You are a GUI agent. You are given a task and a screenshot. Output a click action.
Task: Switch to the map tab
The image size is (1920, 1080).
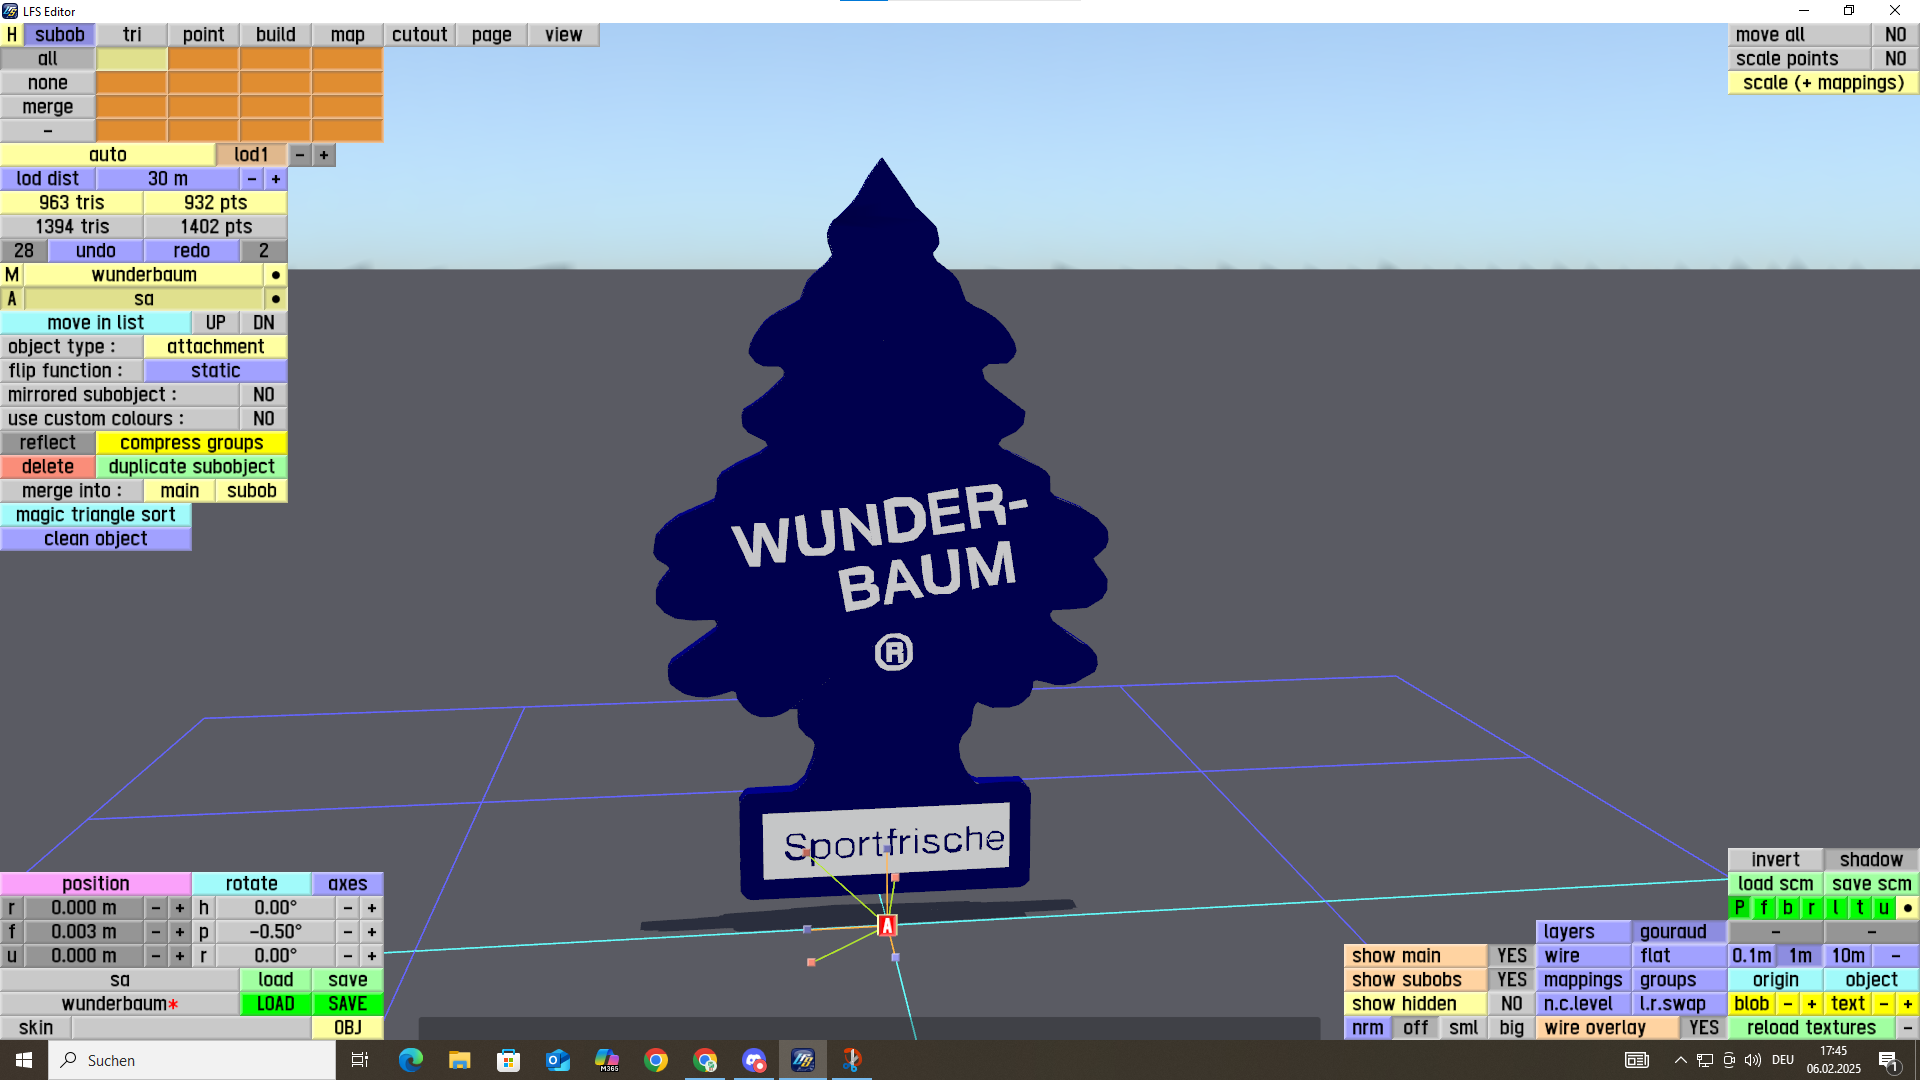tap(347, 35)
